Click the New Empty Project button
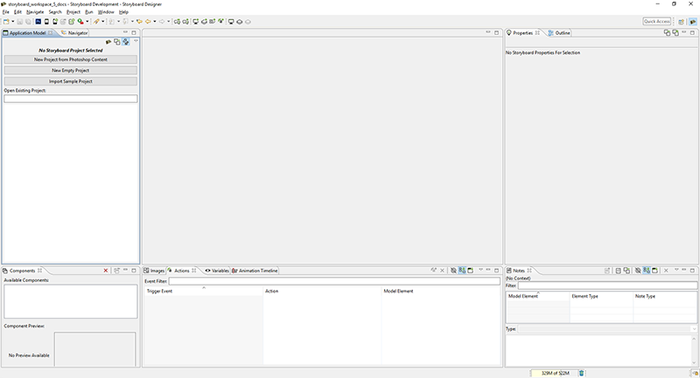The width and height of the screenshot is (700, 378). tap(71, 71)
